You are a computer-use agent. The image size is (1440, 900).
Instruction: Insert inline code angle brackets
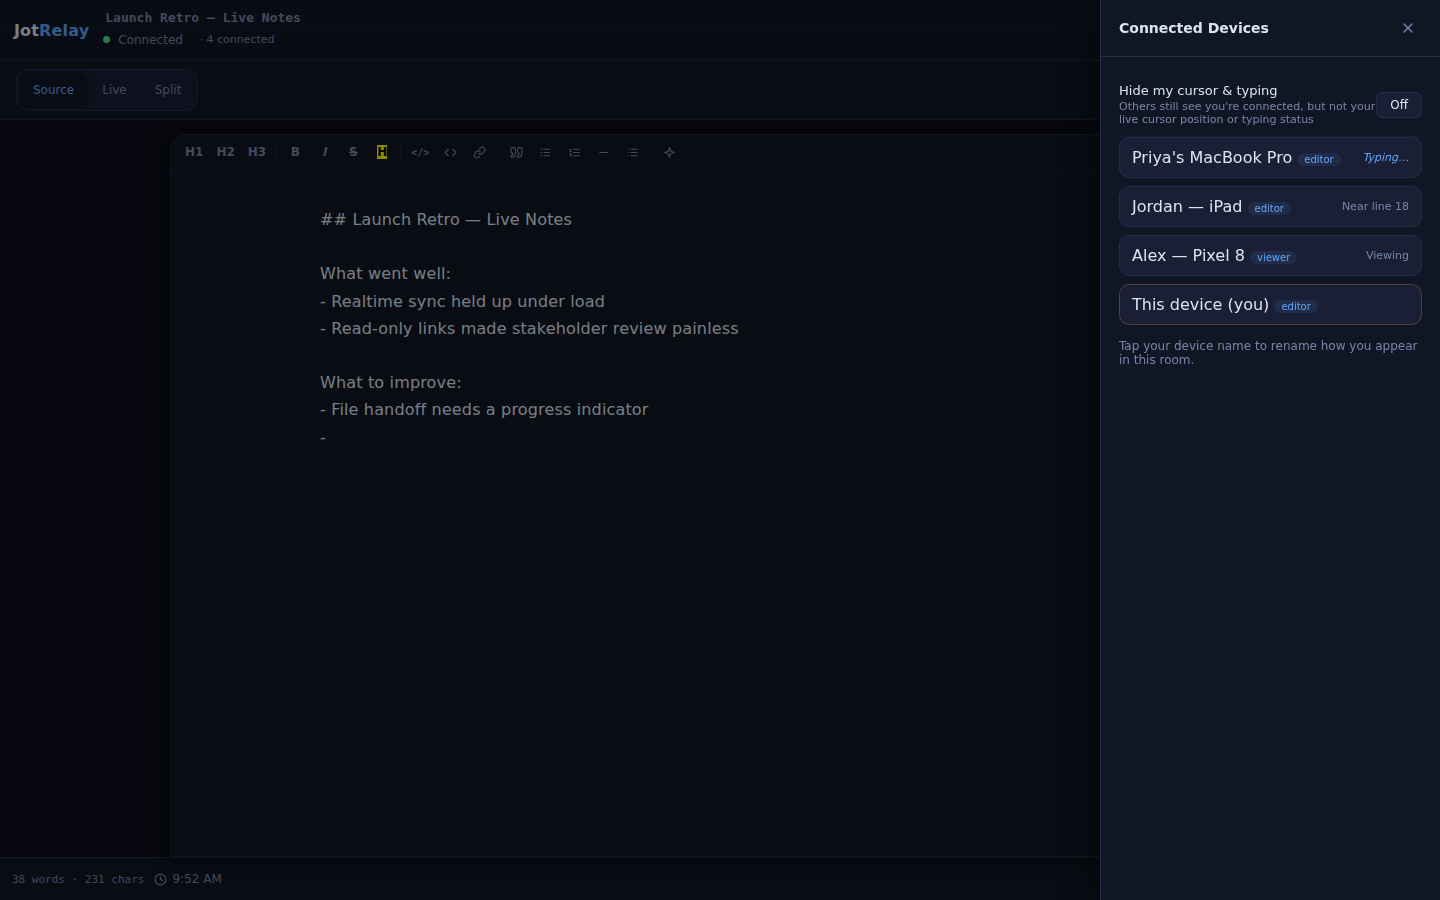click(451, 152)
